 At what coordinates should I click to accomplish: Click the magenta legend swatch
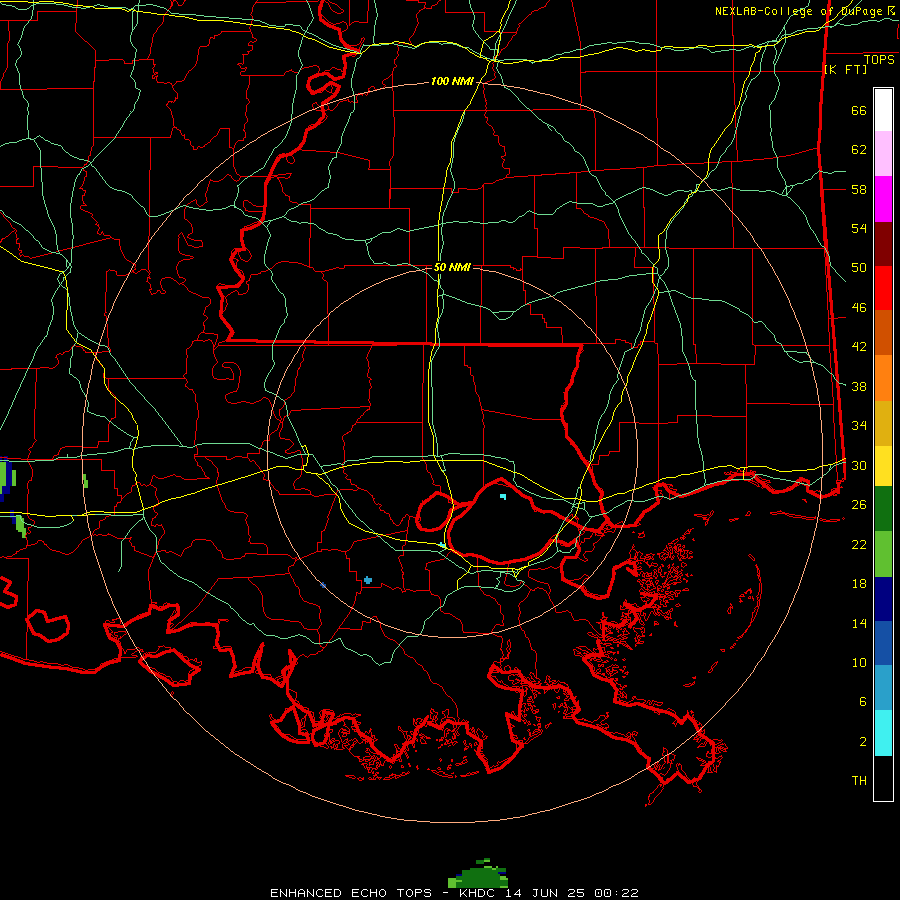883,199
